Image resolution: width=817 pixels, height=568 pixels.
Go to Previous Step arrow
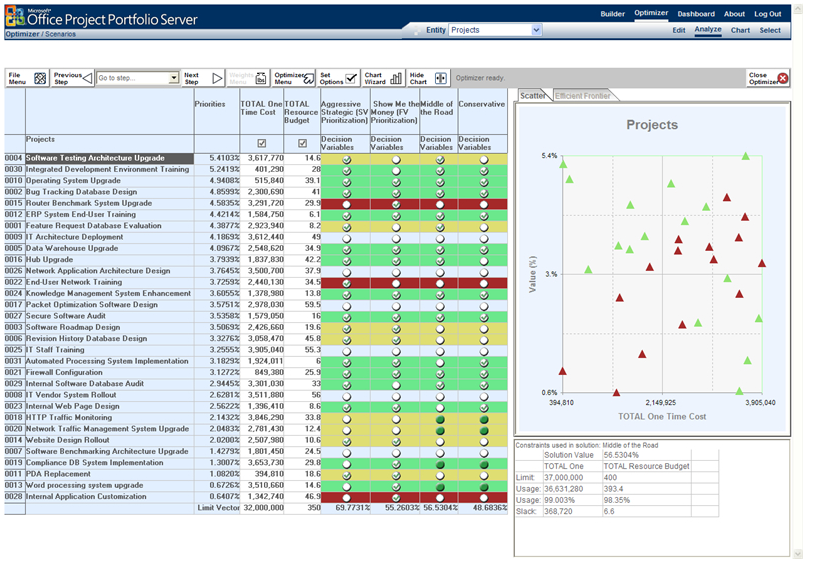[x=88, y=79]
